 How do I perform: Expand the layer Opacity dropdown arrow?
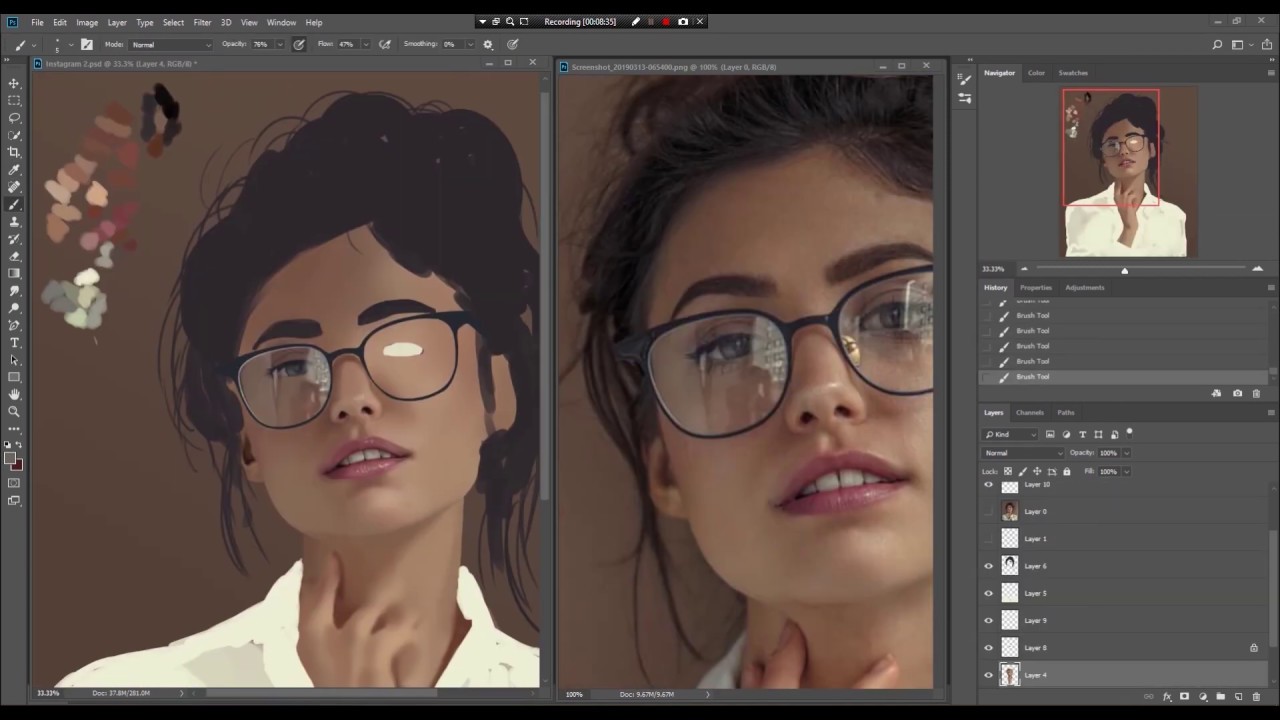(1126, 453)
